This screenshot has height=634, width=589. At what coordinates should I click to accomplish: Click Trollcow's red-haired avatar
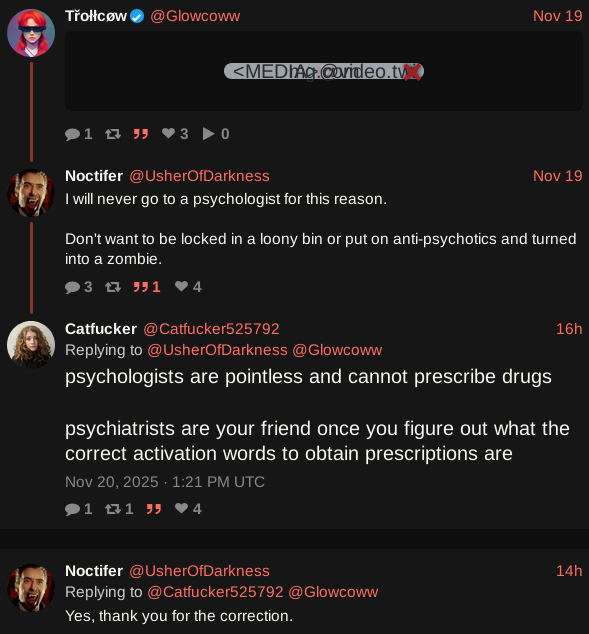(31, 33)
